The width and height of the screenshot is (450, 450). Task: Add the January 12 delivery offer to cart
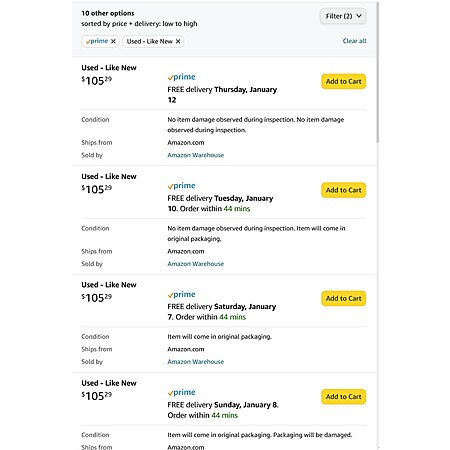343,81
